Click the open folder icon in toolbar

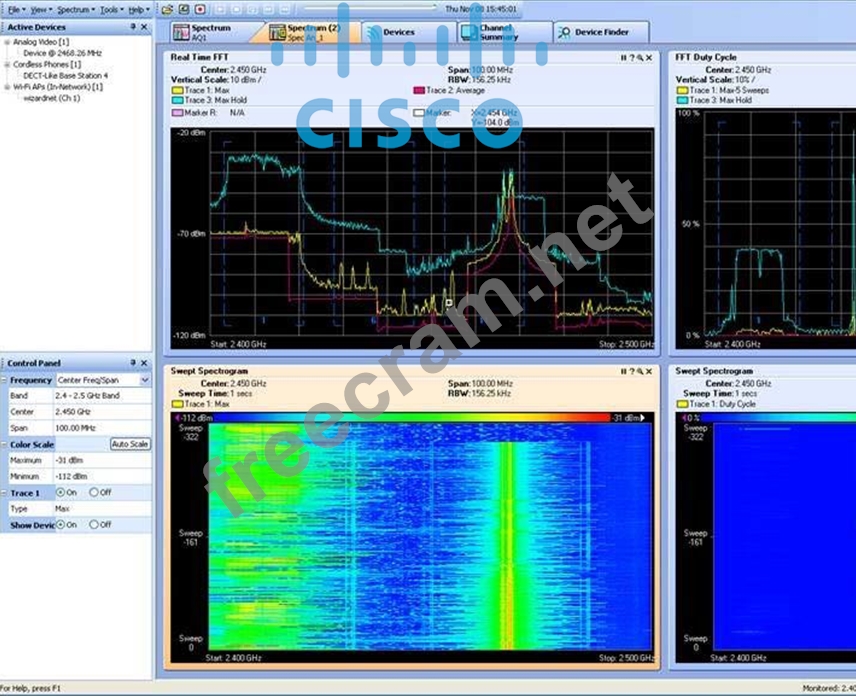click(x=168, y=9)
